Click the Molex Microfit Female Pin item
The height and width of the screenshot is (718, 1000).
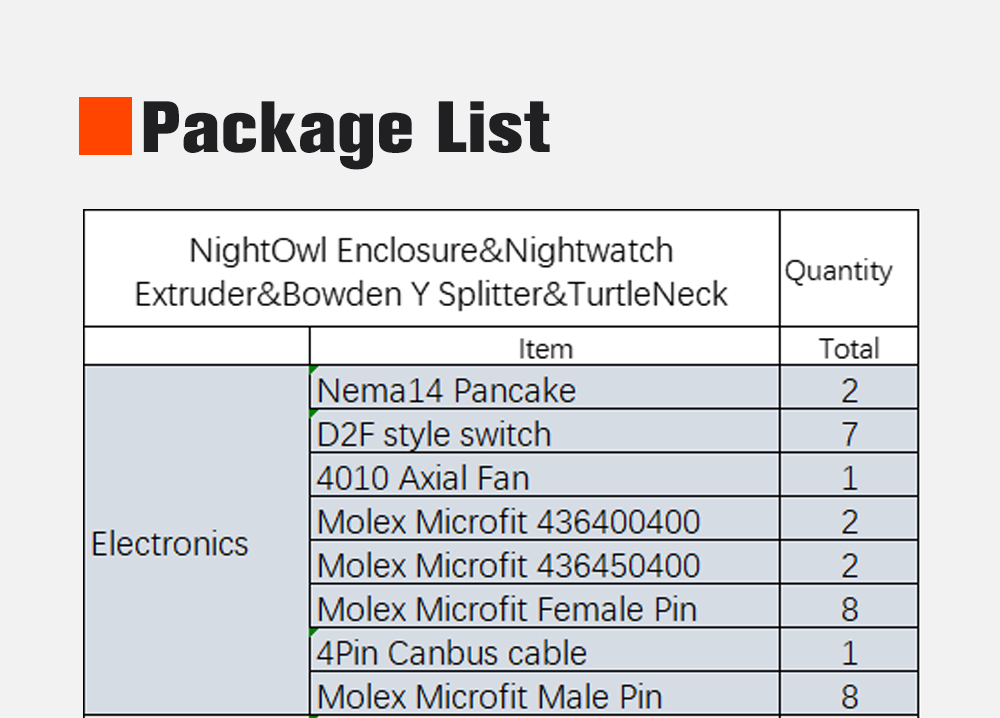point(506,609)
